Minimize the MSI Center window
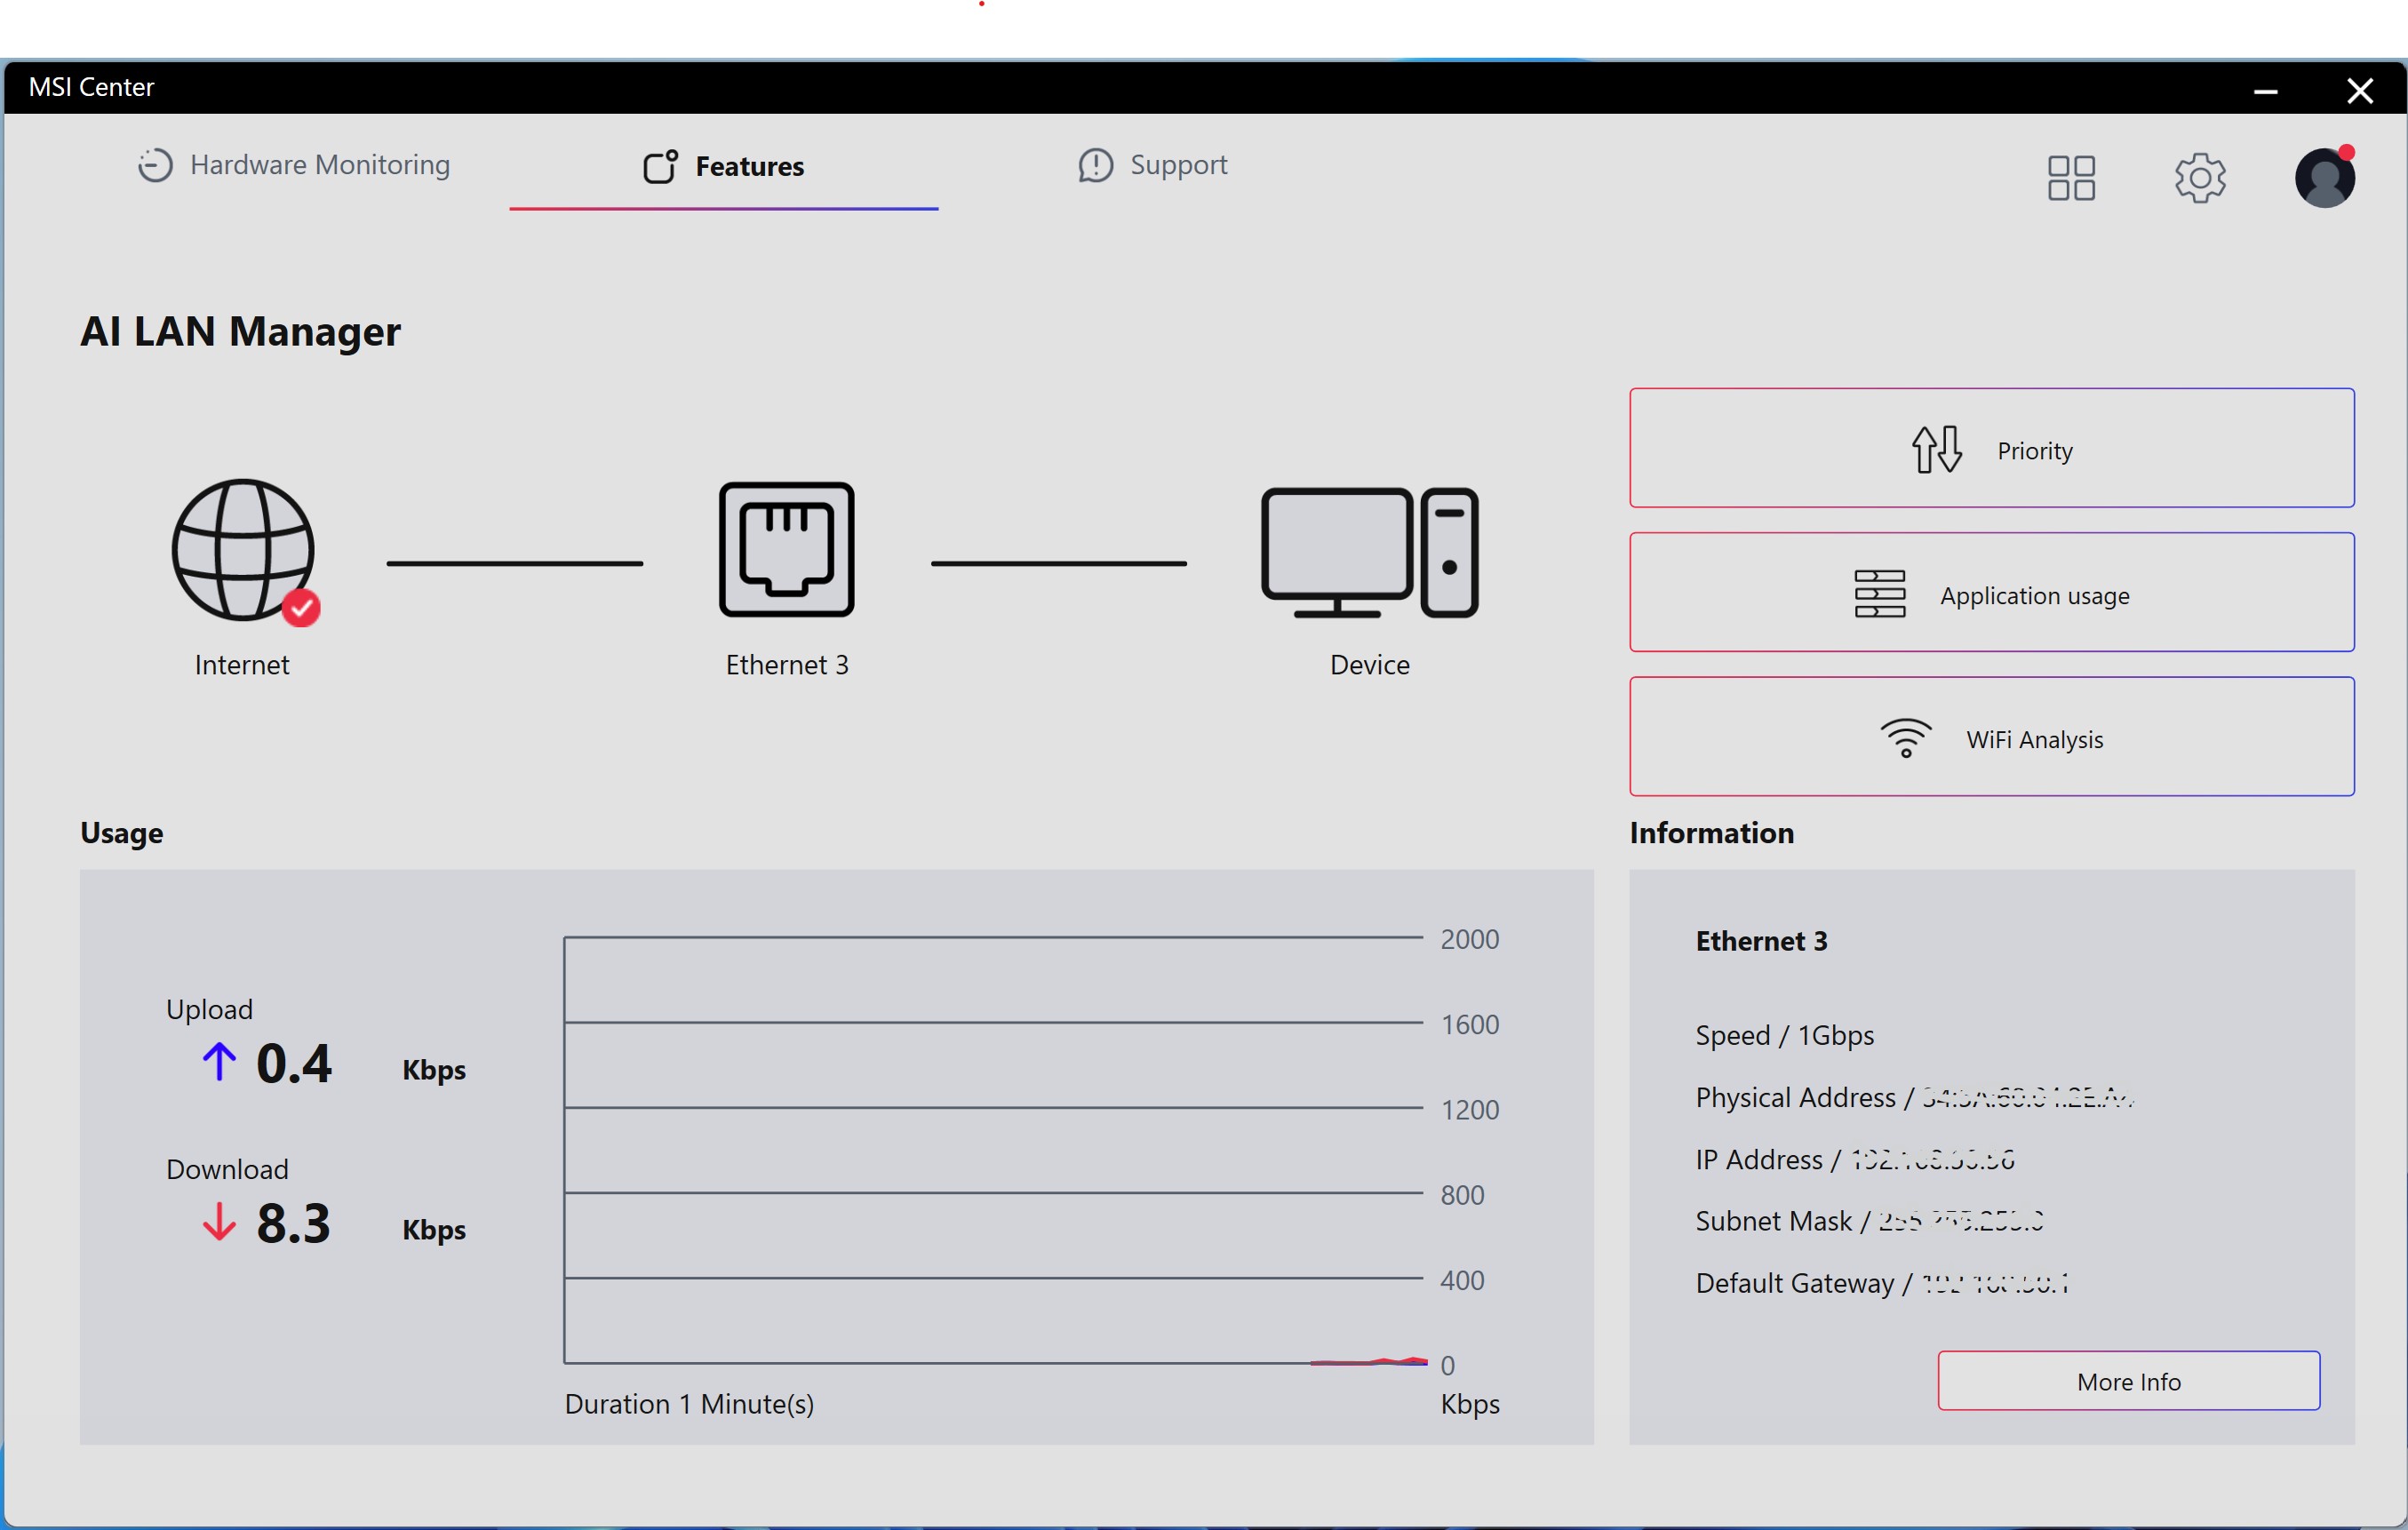The height and width of the screenshot is (1530, 2408). [2265, 91]
